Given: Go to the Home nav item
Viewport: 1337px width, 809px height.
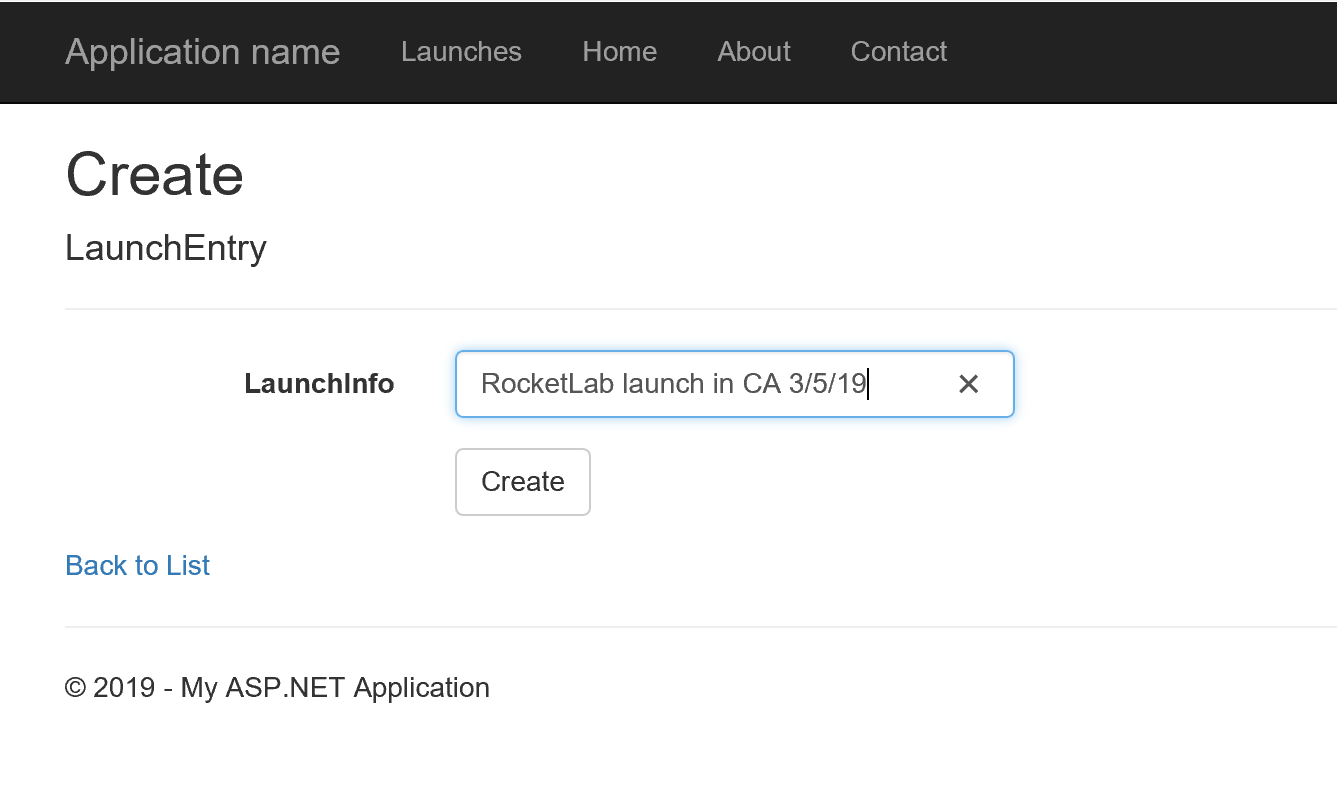Looking at the screenshot, I should click(619, 52).
